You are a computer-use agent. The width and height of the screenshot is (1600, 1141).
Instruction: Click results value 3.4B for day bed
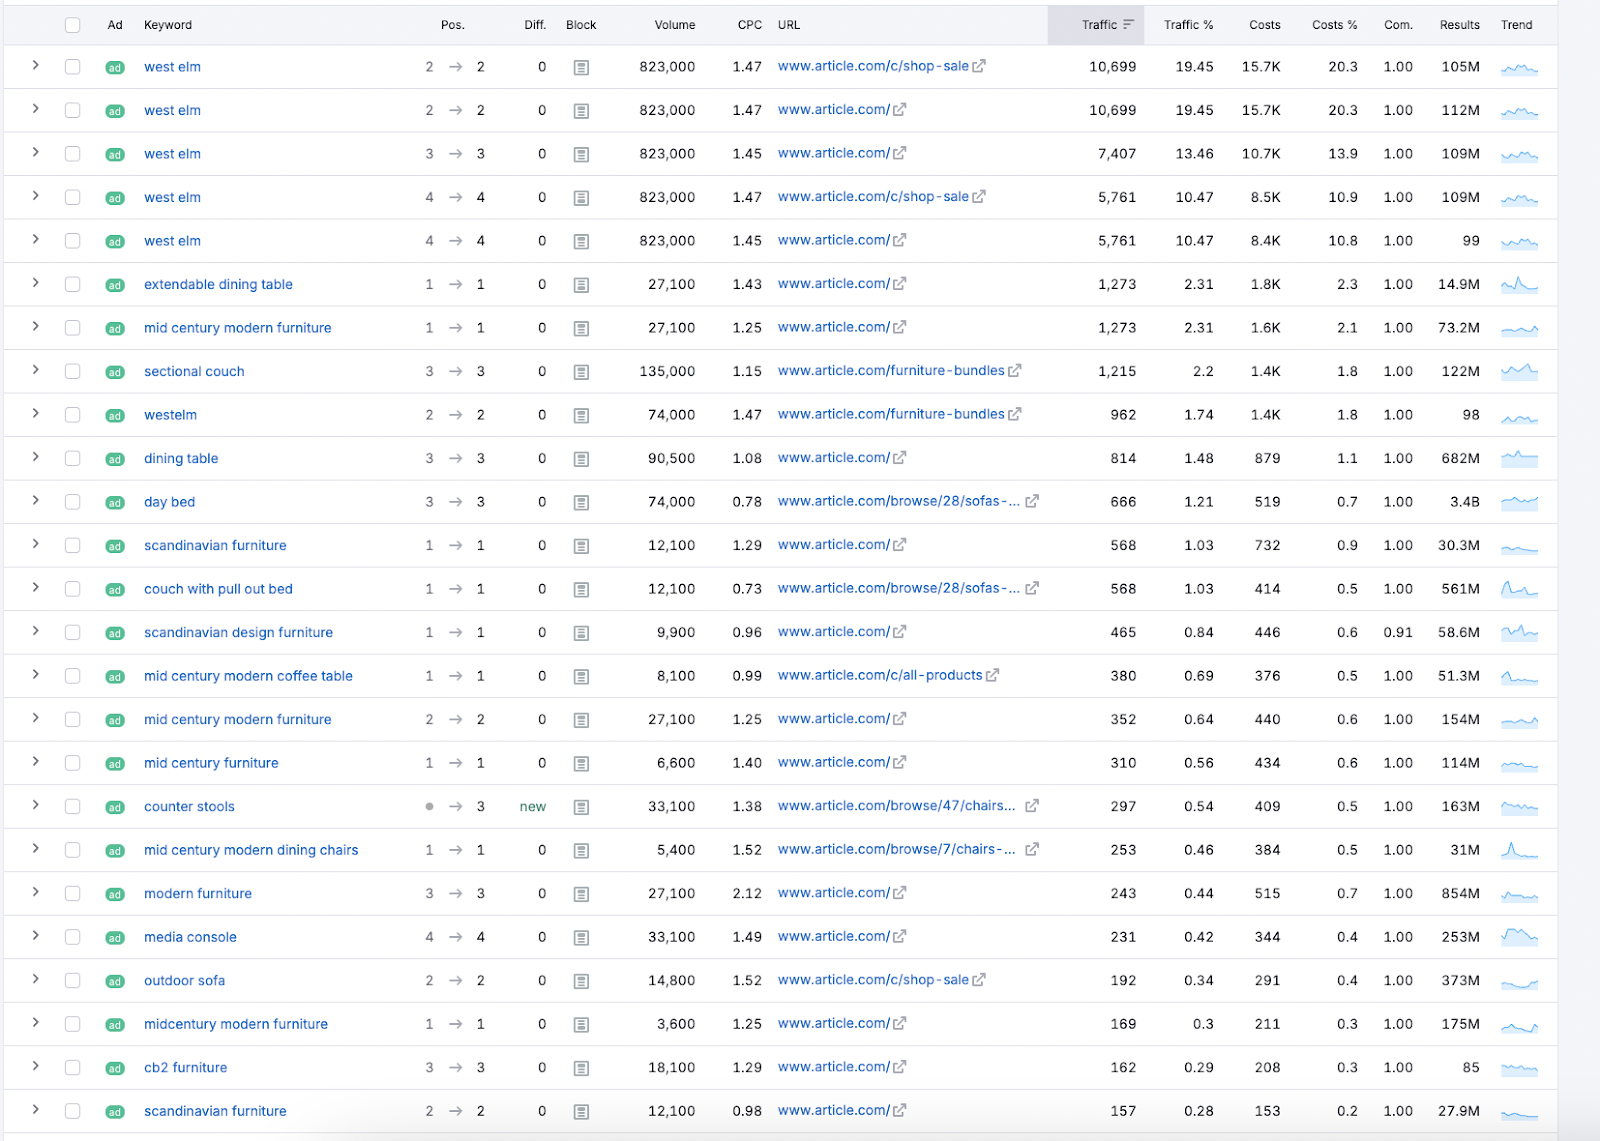point(1465,502)
